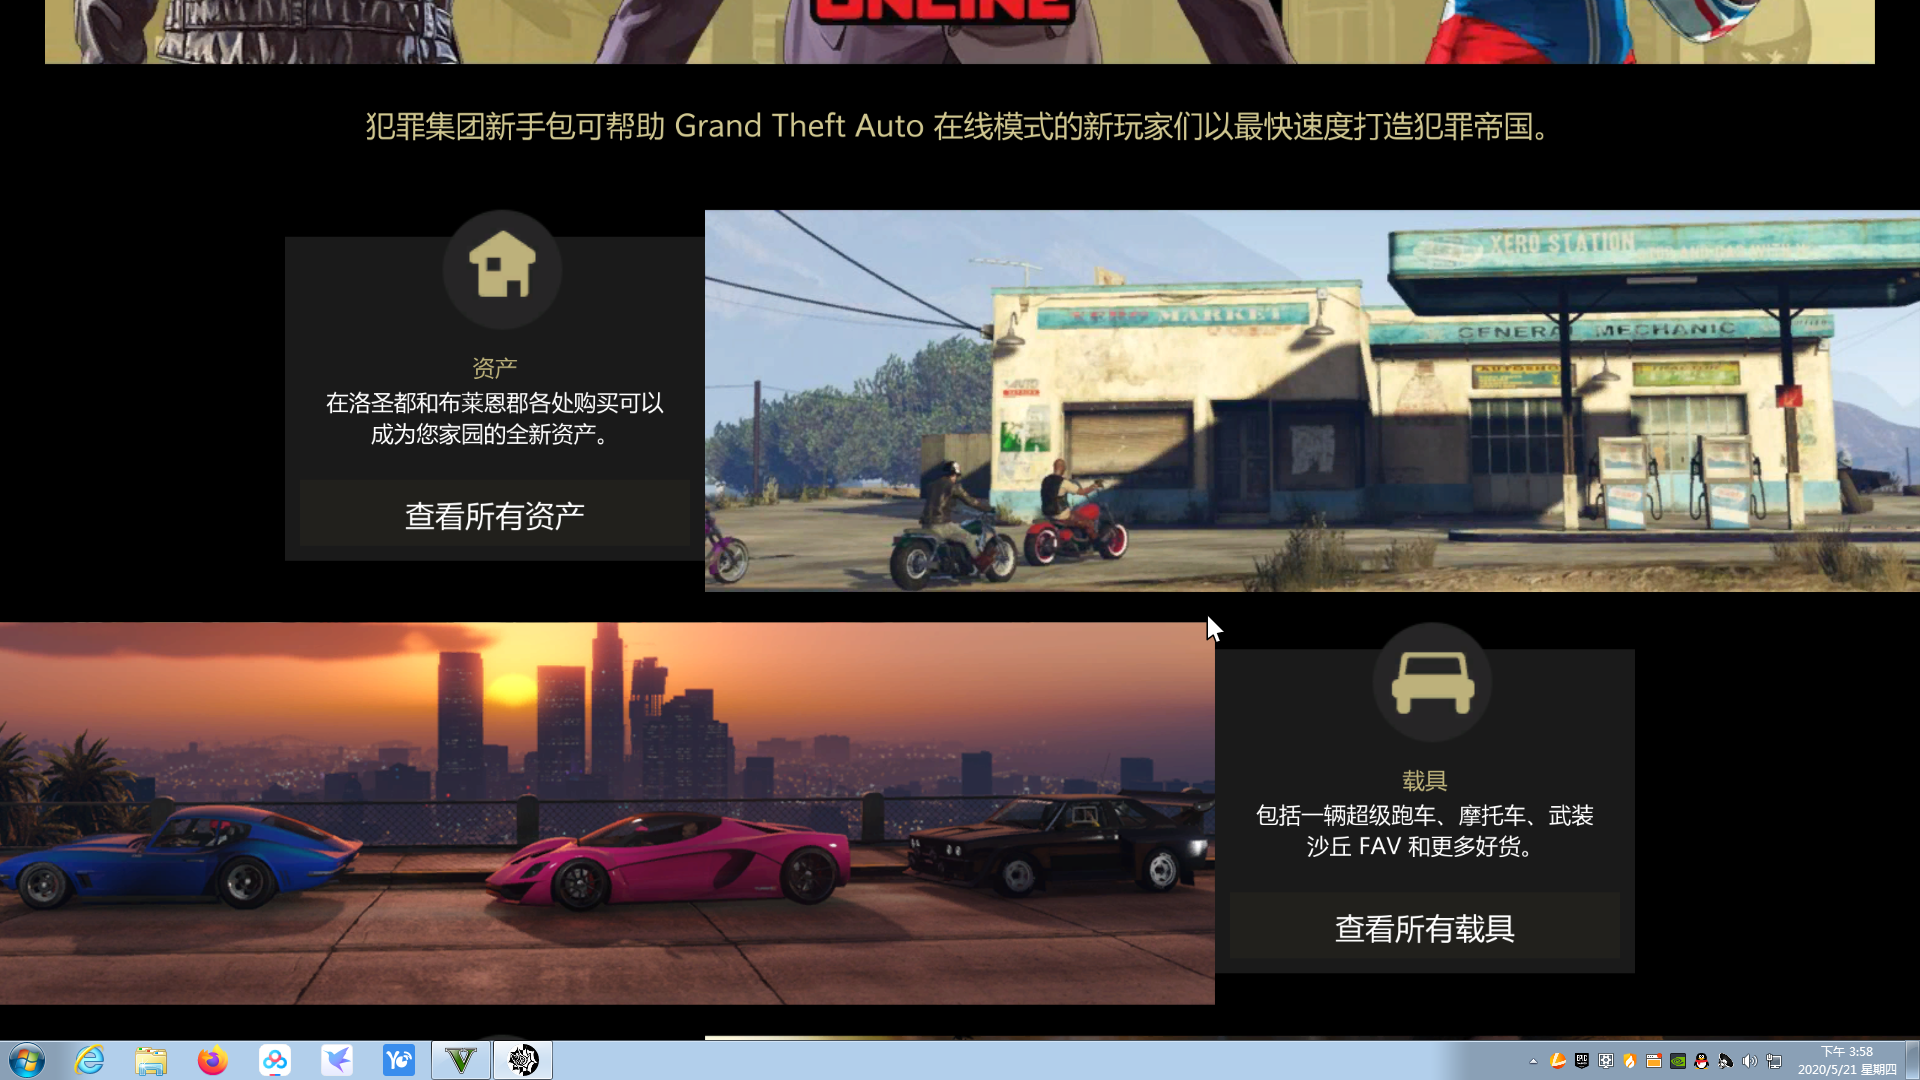Open the Windows Start menu

pyautogui.click(x=27, y=1060)
